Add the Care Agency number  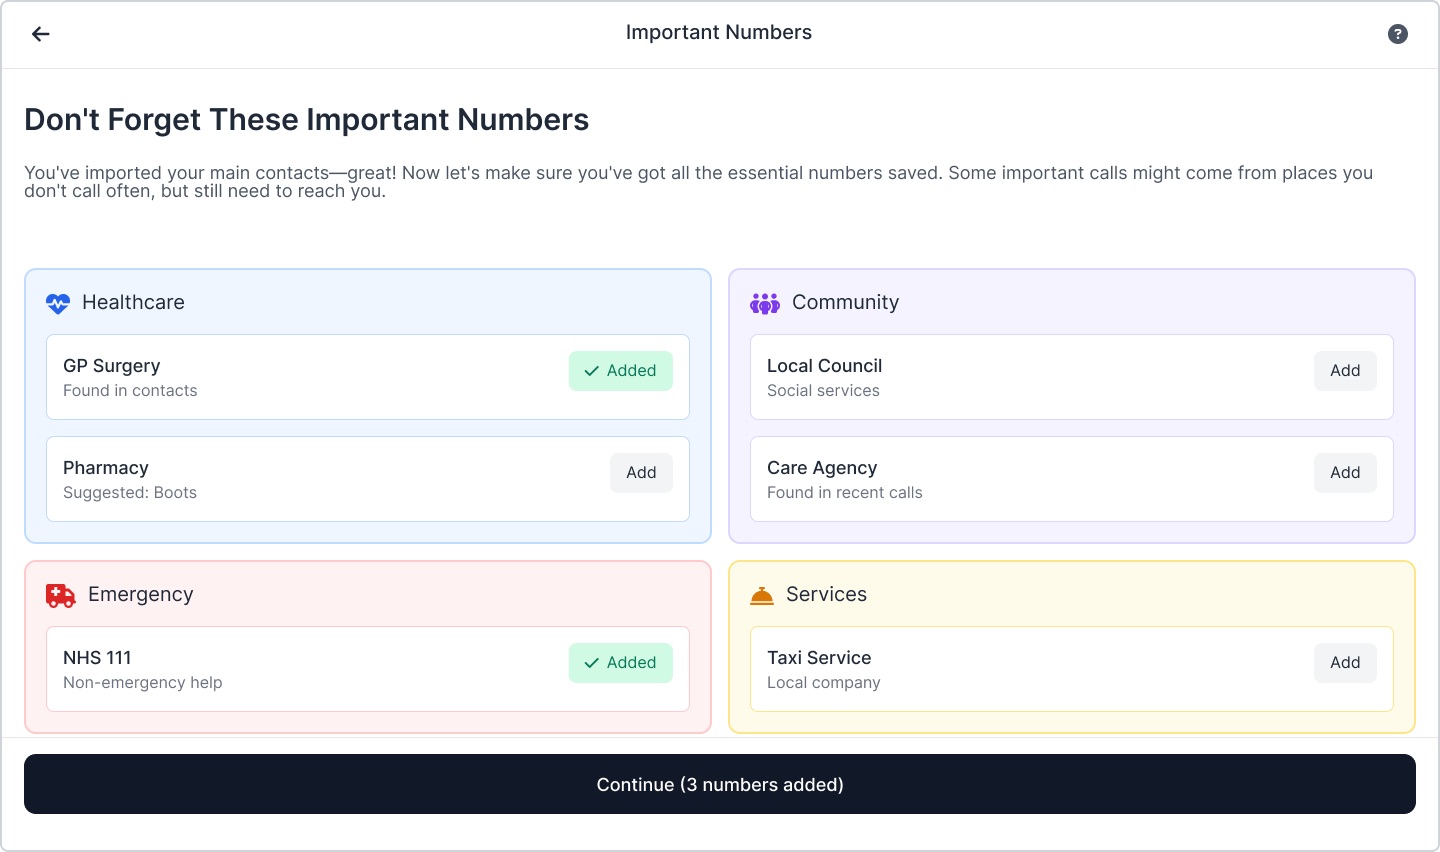[1344, 473]
